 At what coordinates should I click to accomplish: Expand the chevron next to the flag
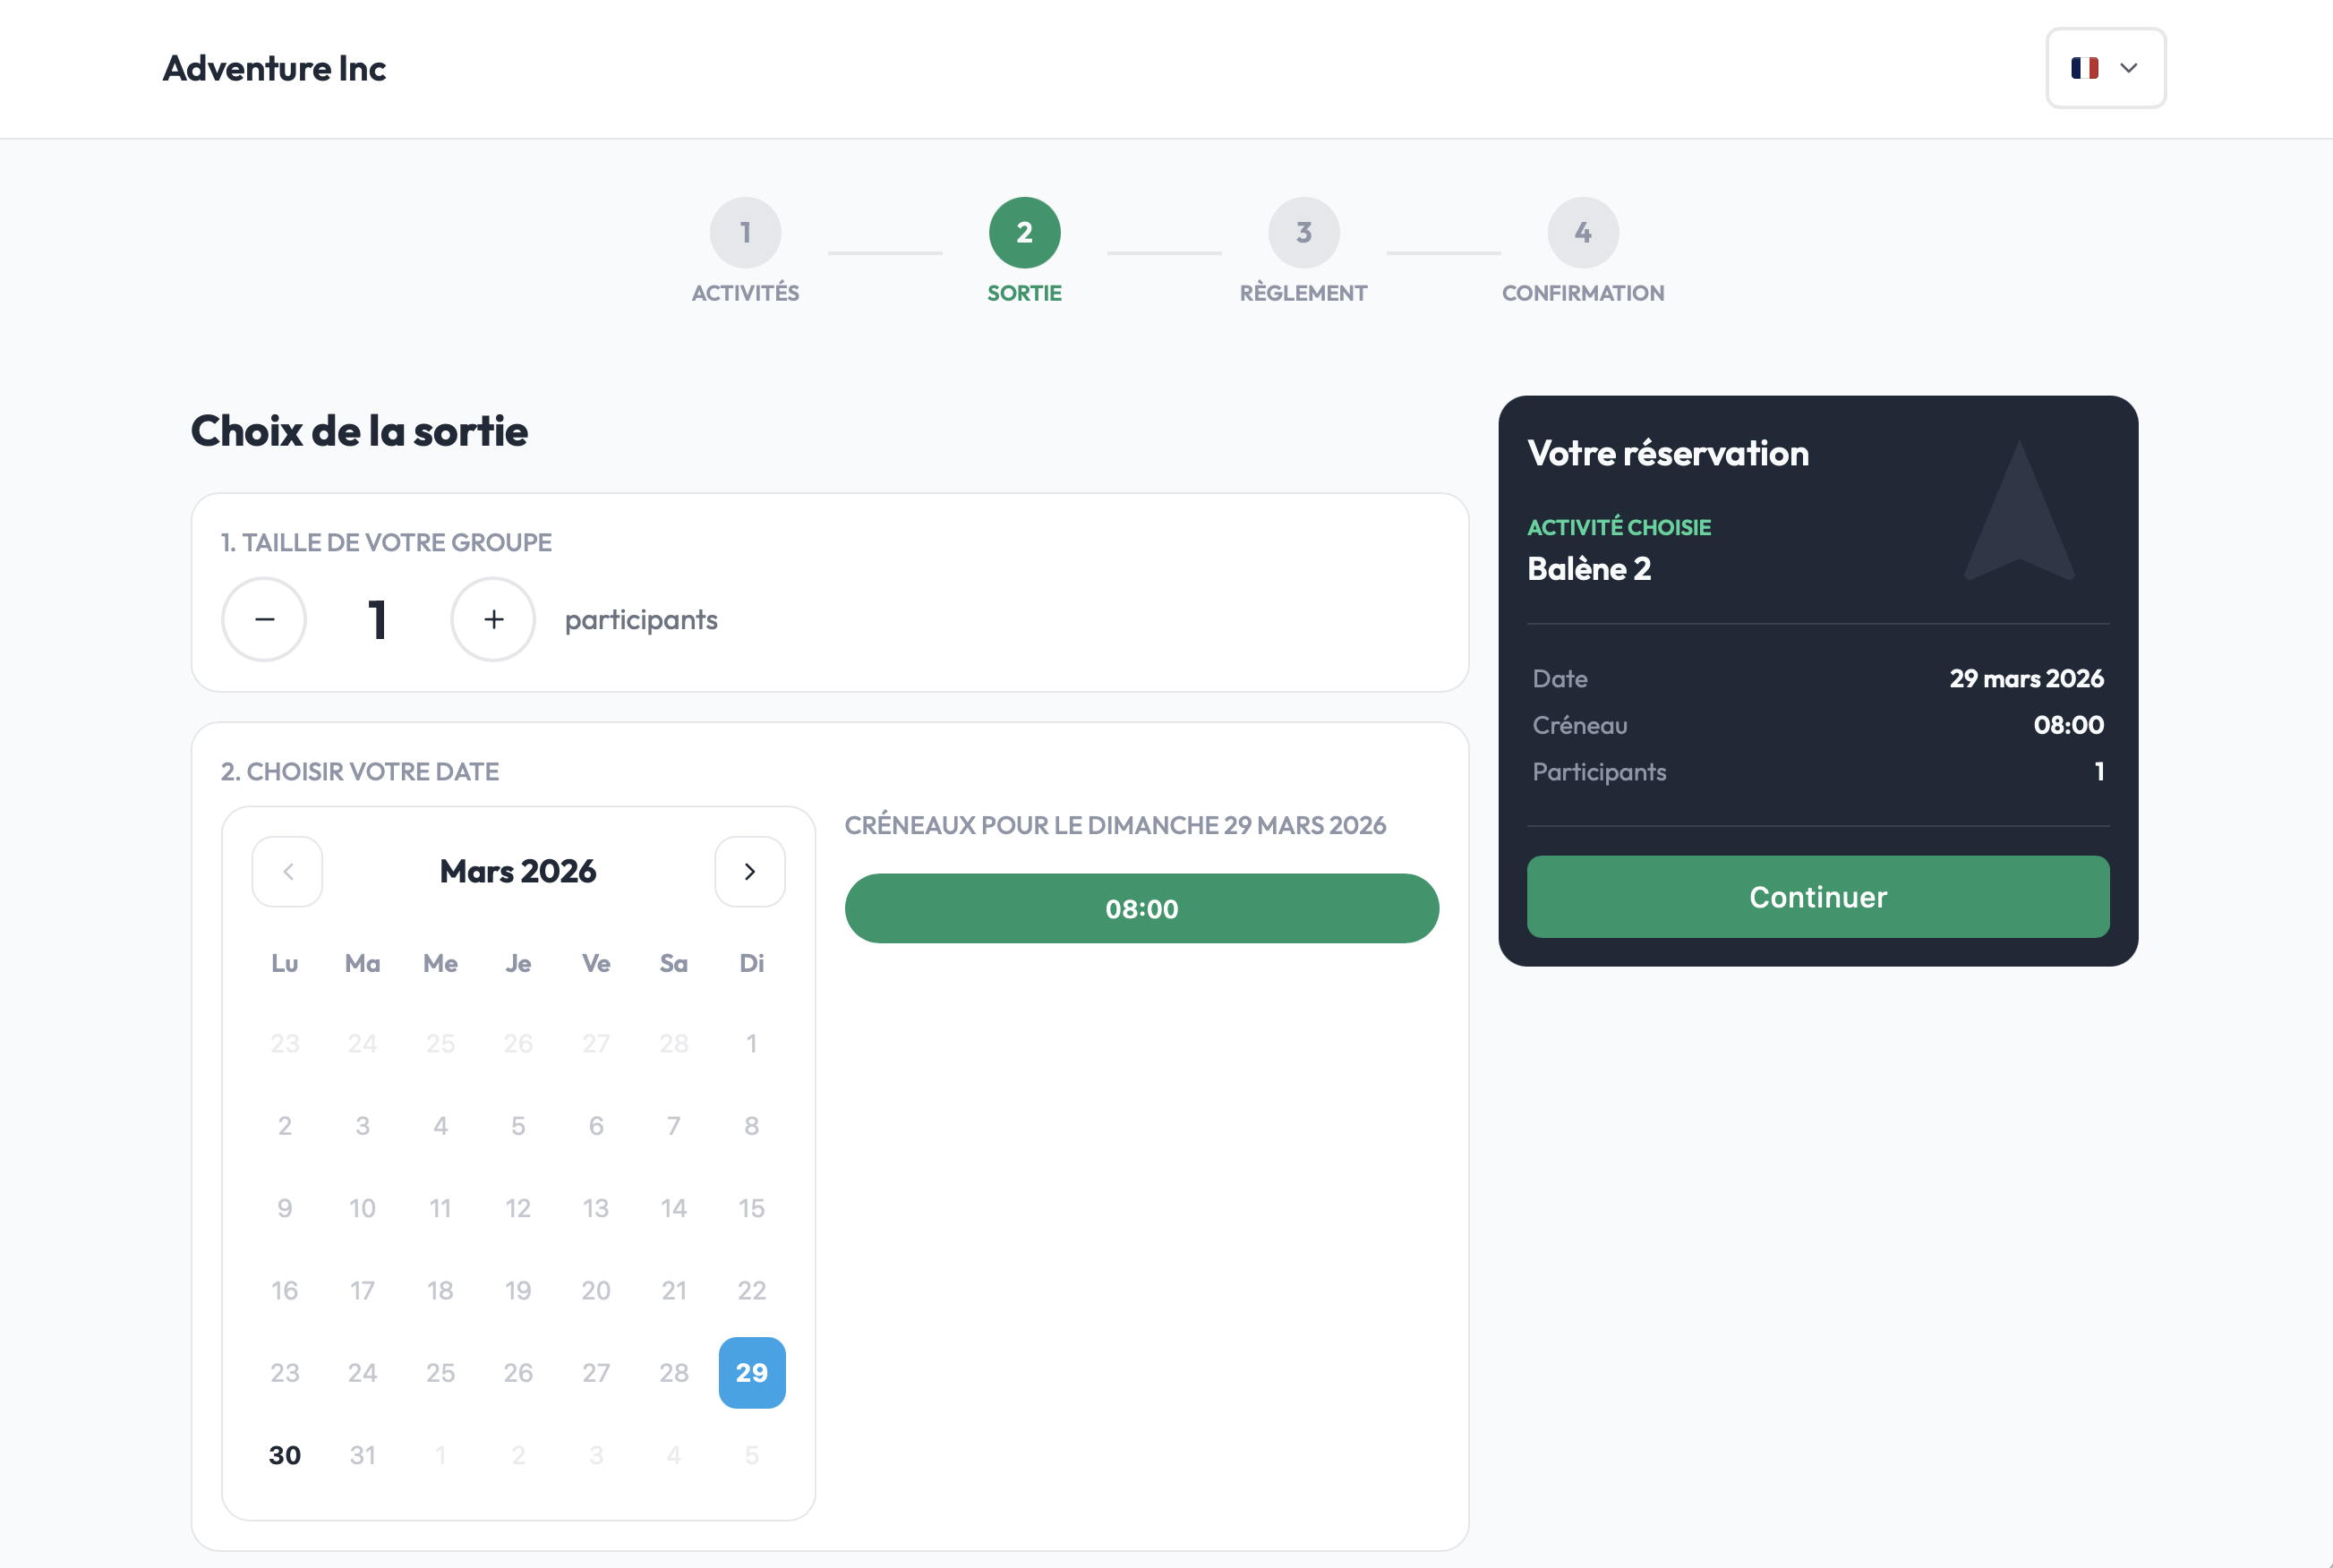coord(2128,68)
